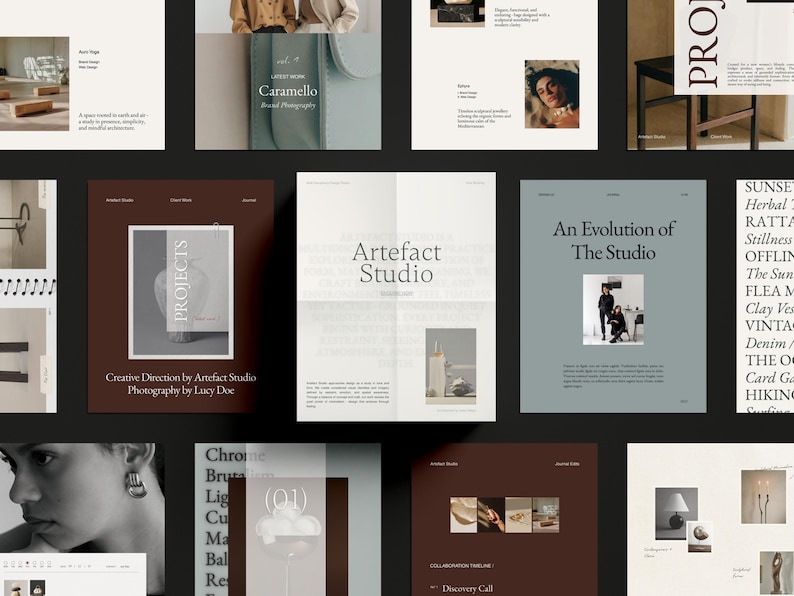Open the Auro Yoga studio interior photo
Image resolution: width=794 pixels, height=596 pixels.
pos(34,84)
